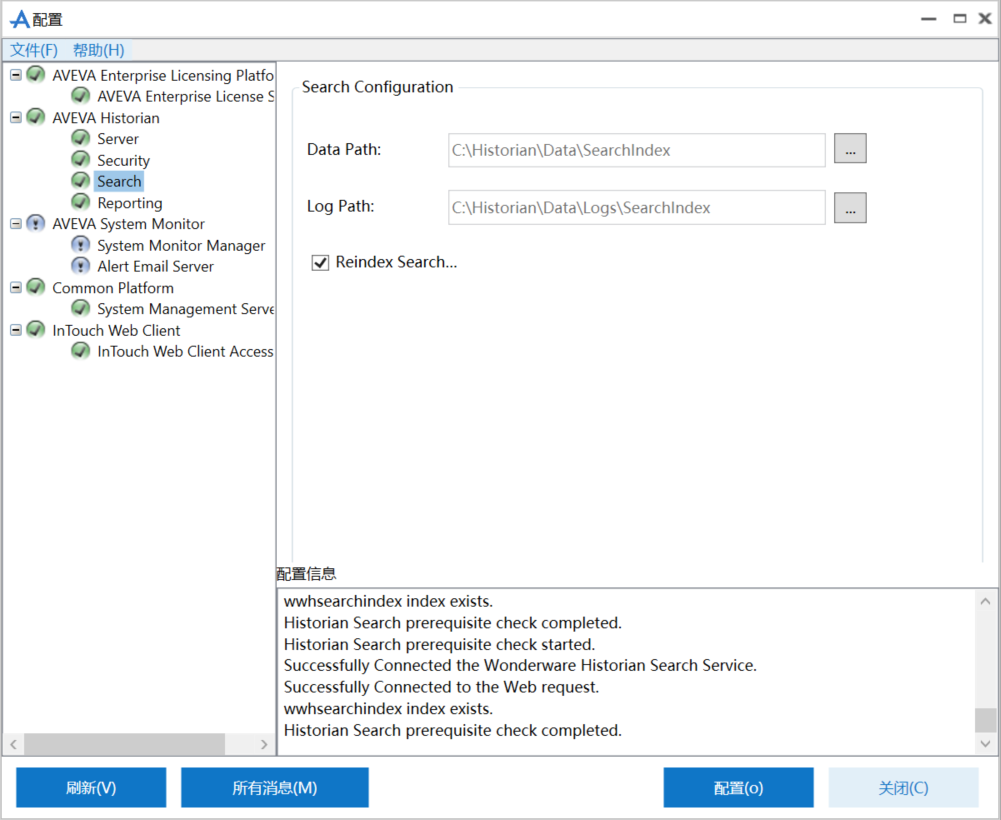The height and width of the screenshot is (820, 1001).
Task: Click the status icon beside Security
Action: click(x=81, y=160)
